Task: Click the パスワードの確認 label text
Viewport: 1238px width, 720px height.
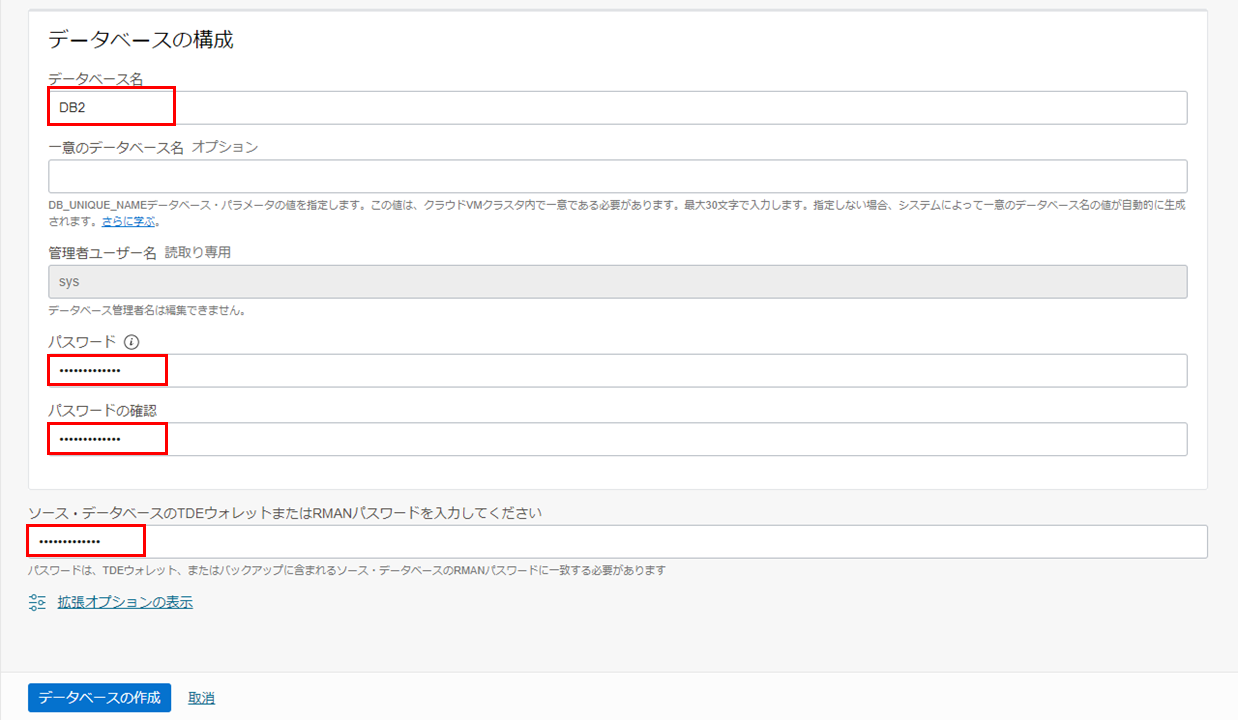Action: [102, 411]
